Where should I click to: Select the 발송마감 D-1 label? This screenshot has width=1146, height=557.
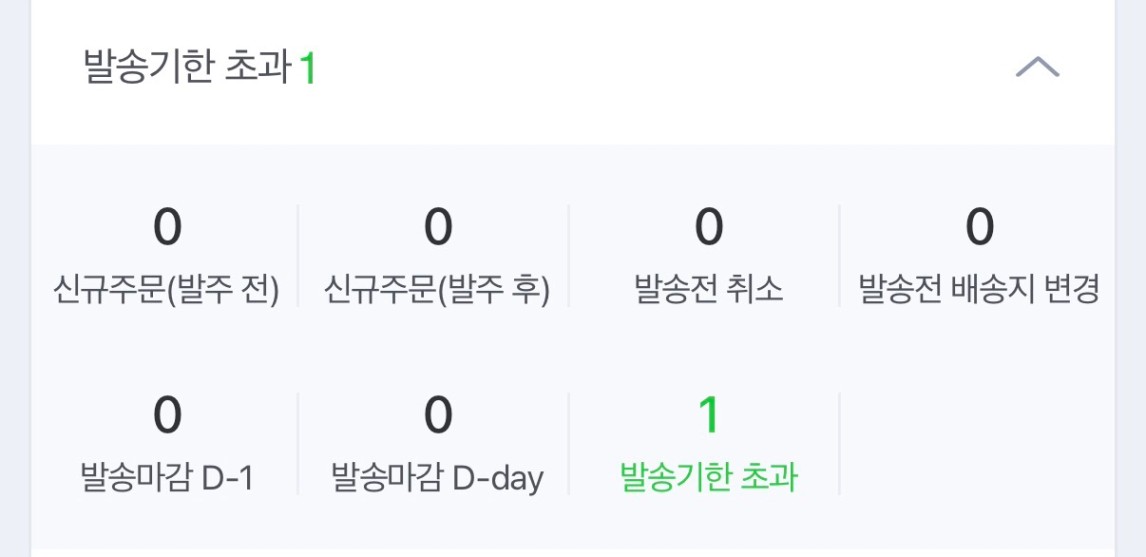[166, 478]
